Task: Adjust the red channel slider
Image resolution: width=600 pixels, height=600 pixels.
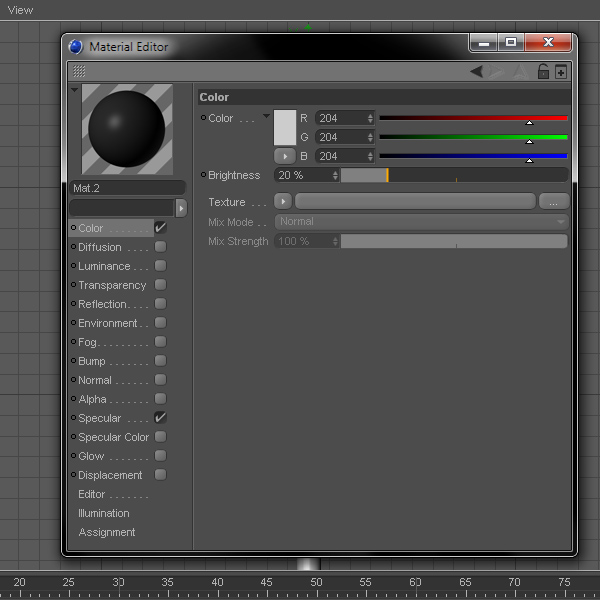Action: pos(473,119)
